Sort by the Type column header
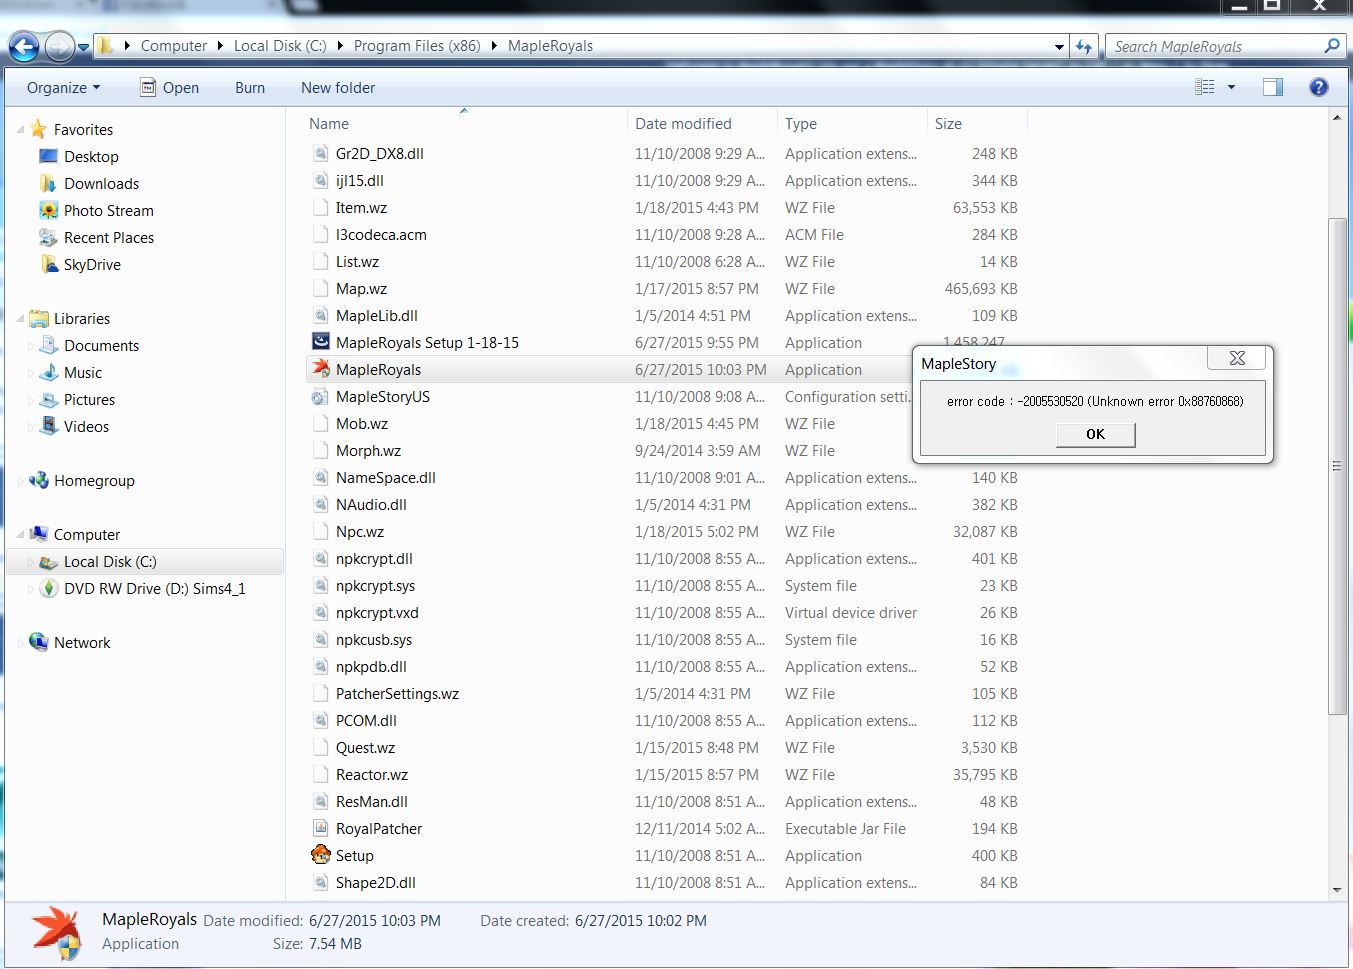This screenshot has width=1353, height=969. 852,124
